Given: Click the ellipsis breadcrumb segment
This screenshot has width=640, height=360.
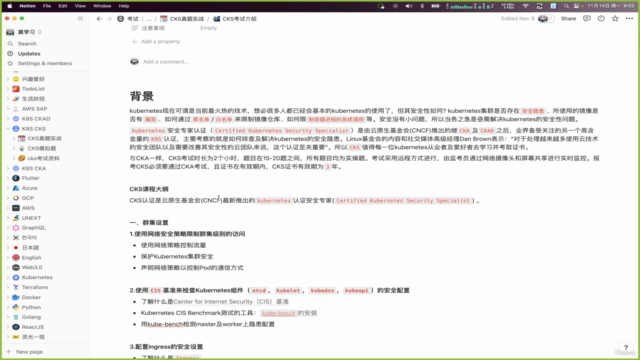Looking at the screenshot, I should 149,19.
